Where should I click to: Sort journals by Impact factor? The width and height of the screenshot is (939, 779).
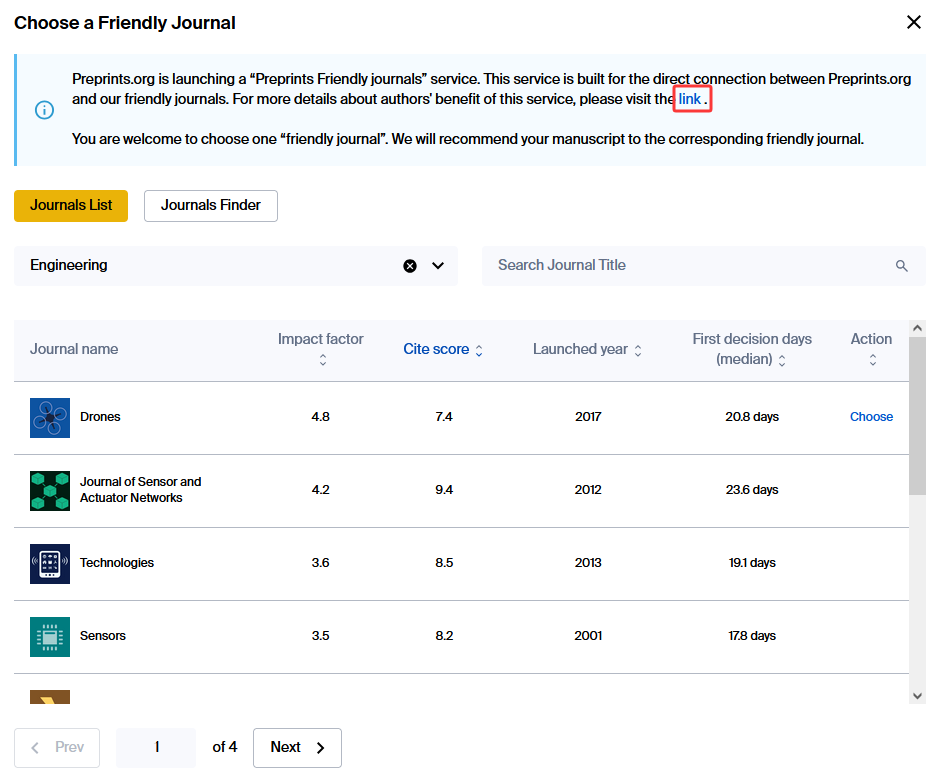[x=321, y=349]
